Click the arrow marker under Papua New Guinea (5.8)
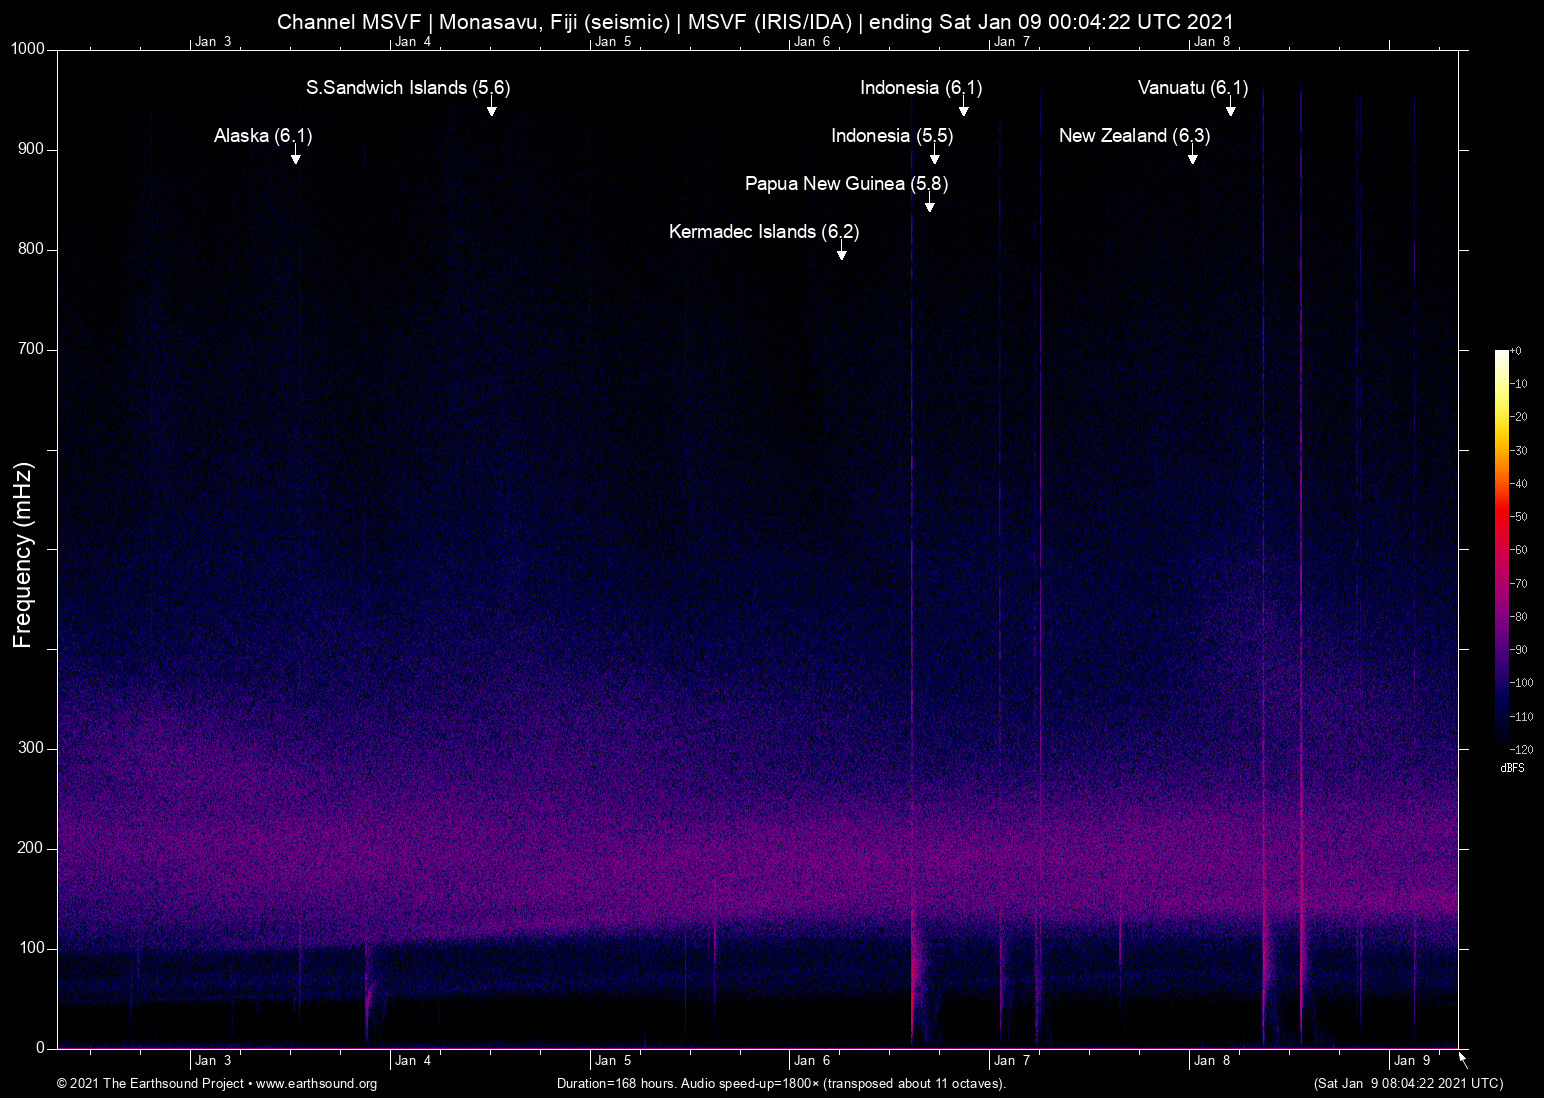Image resolution: width=1544 pixels, height=1098 pixels. 930,204
